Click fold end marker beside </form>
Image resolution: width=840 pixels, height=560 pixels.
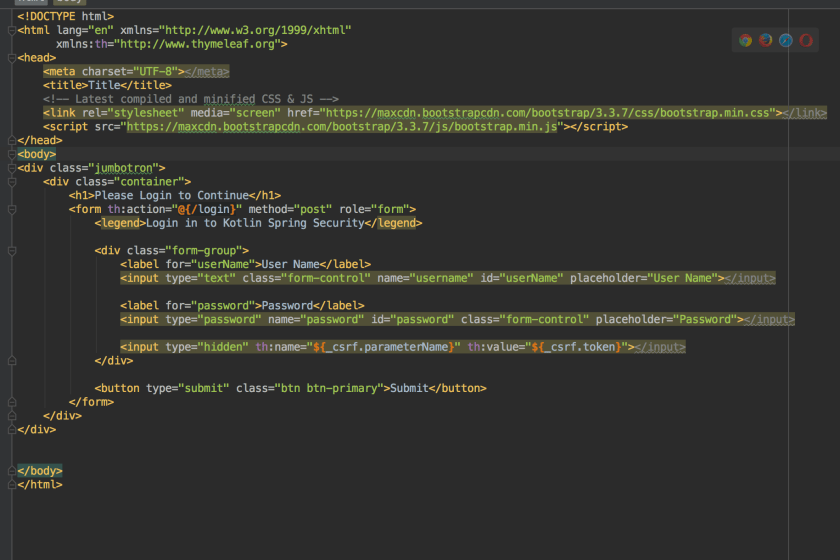click(x=12, y=402)
